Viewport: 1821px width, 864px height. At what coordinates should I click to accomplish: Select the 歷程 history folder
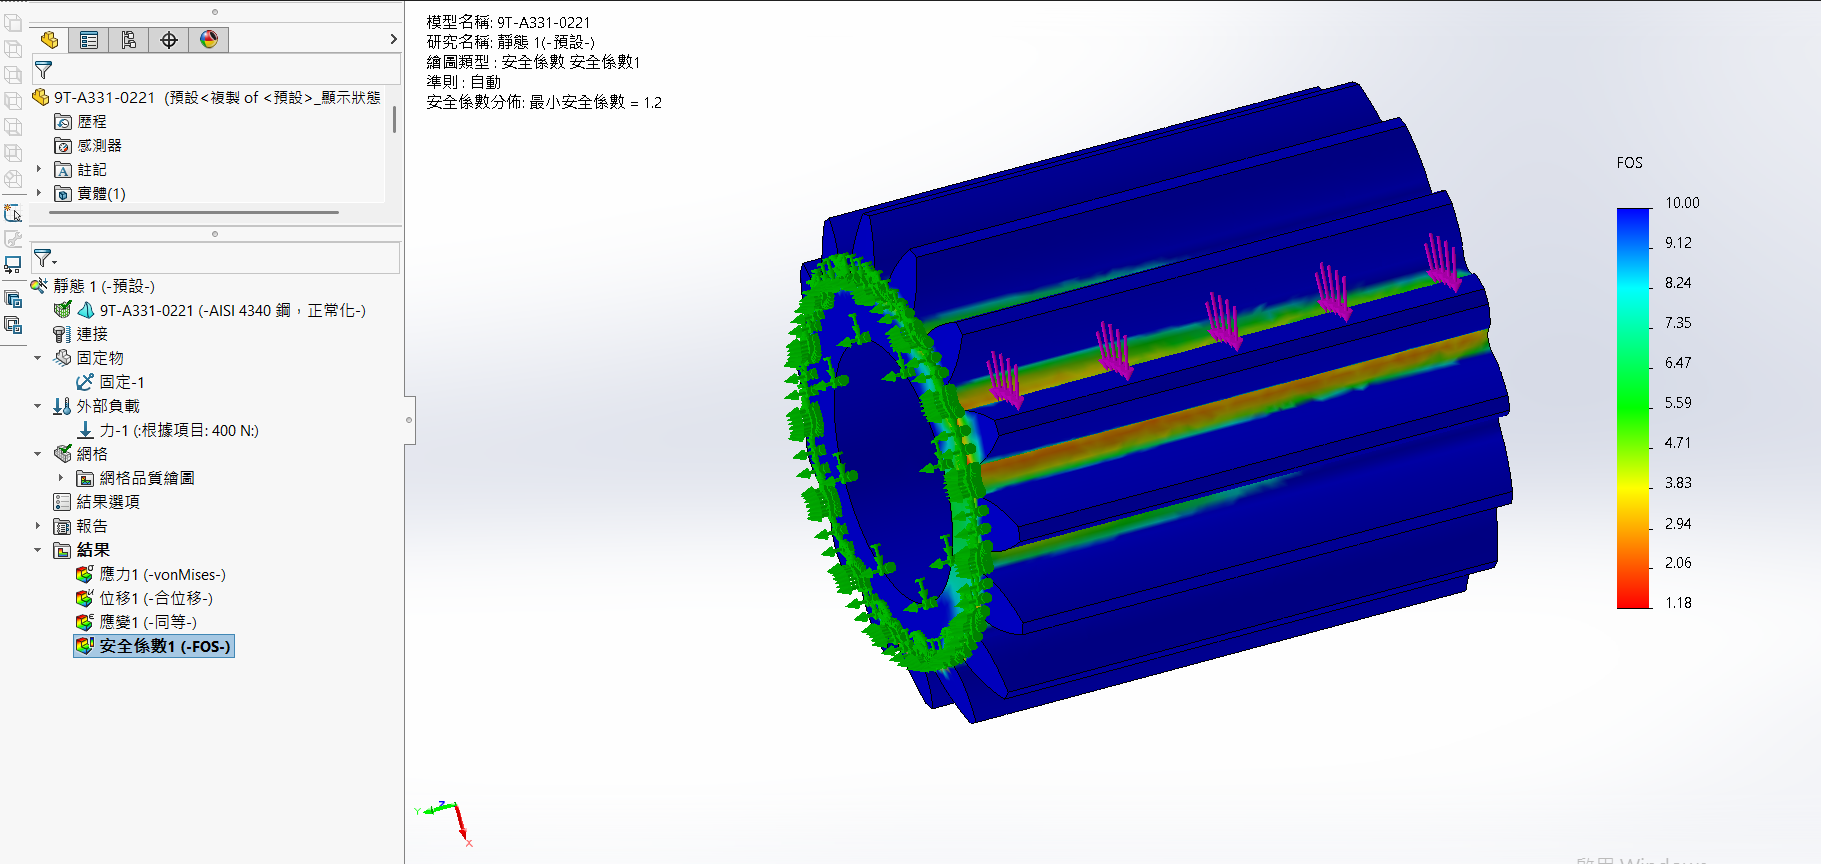point(91,122)
